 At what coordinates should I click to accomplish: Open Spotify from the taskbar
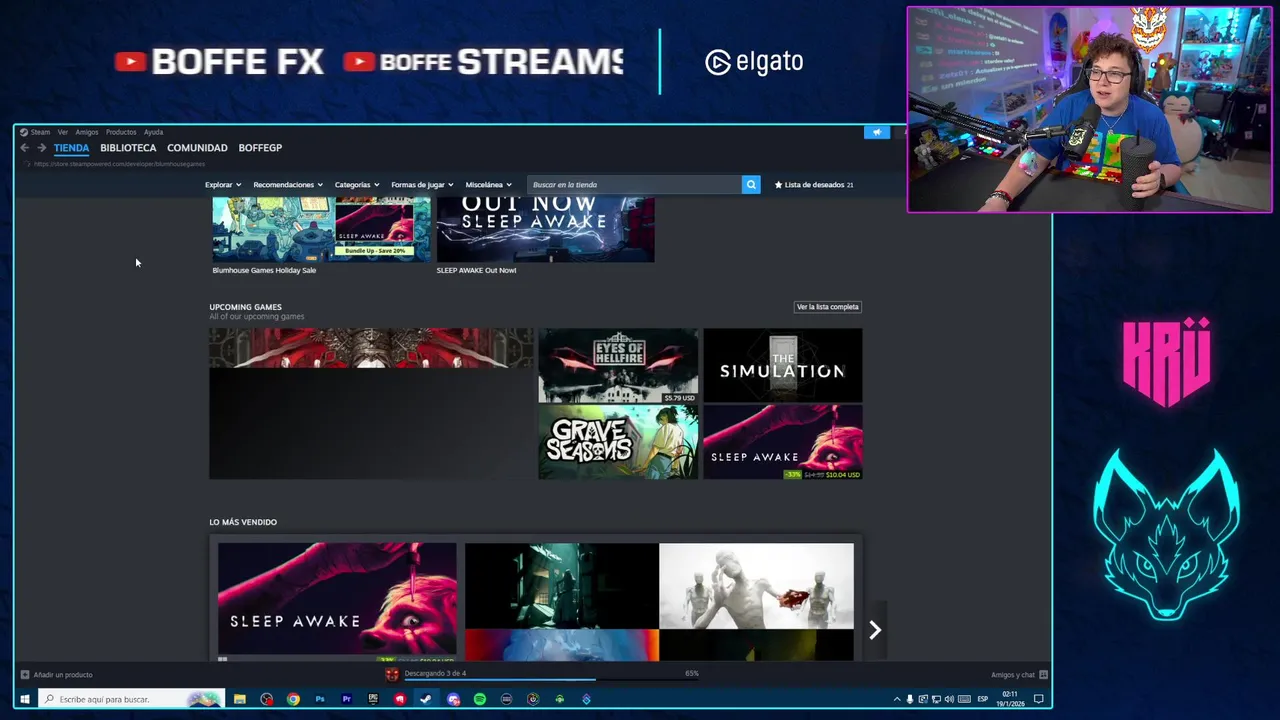tap(480, 699)
